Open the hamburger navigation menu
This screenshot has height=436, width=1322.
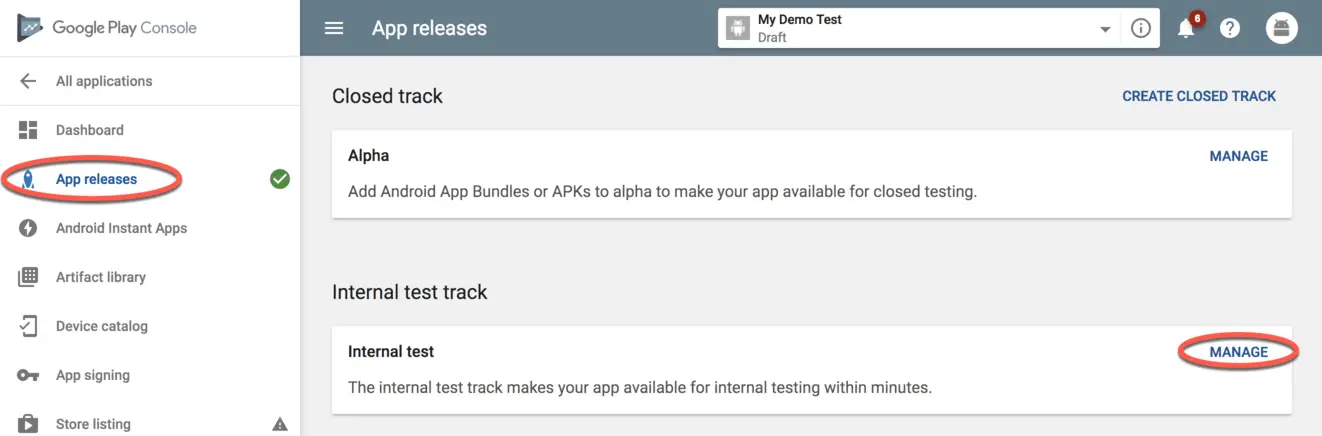334,28
